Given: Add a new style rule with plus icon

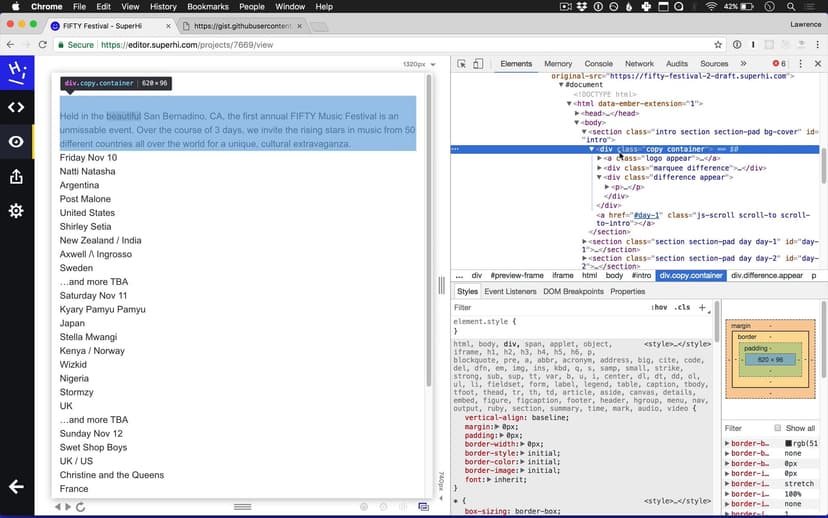Looking at the screenshot, I should coord(702,307).
